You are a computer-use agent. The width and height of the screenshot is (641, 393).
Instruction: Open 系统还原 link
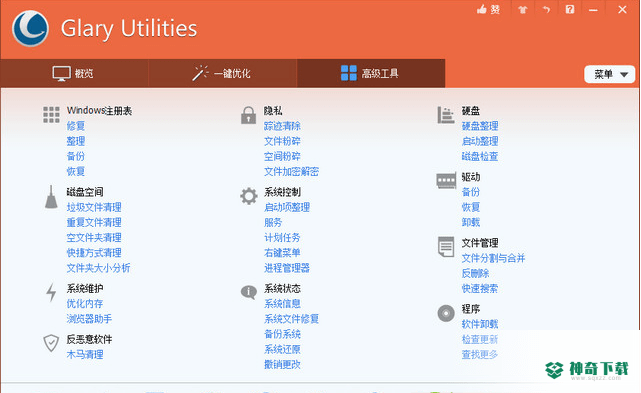(x=282, y=349)
